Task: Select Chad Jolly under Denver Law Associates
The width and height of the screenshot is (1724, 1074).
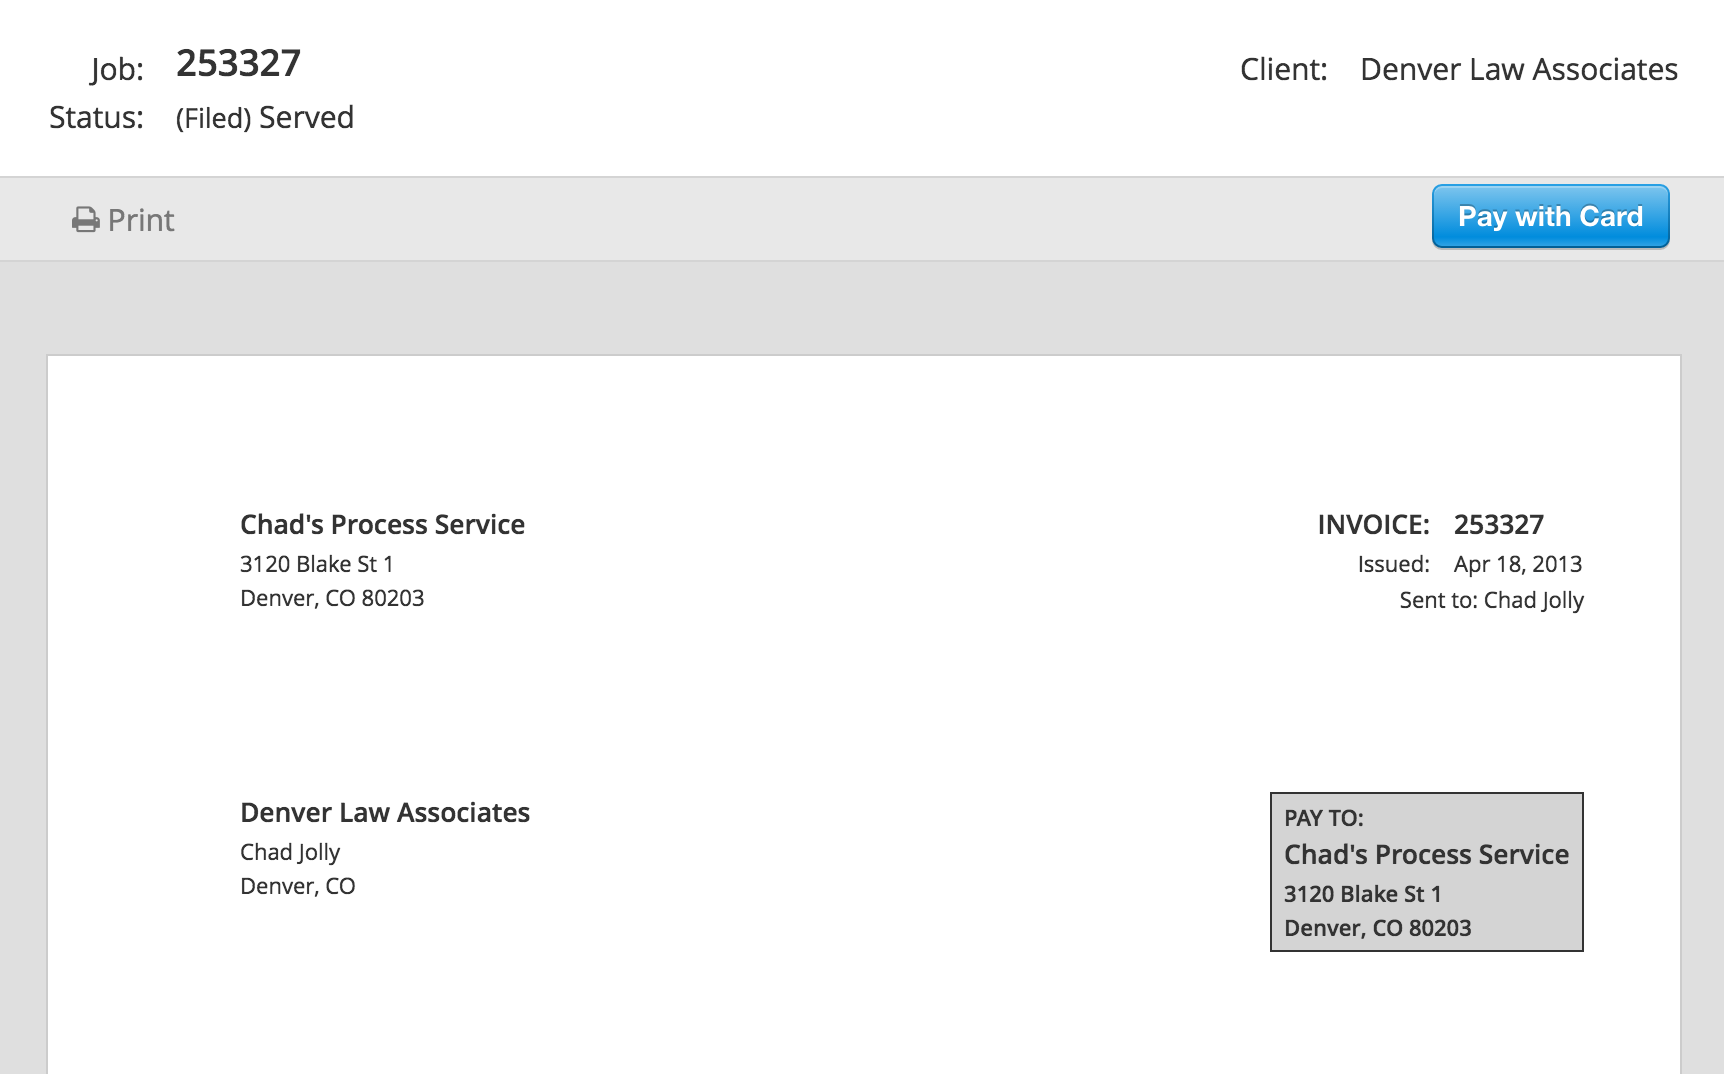Action: point(289,851)
